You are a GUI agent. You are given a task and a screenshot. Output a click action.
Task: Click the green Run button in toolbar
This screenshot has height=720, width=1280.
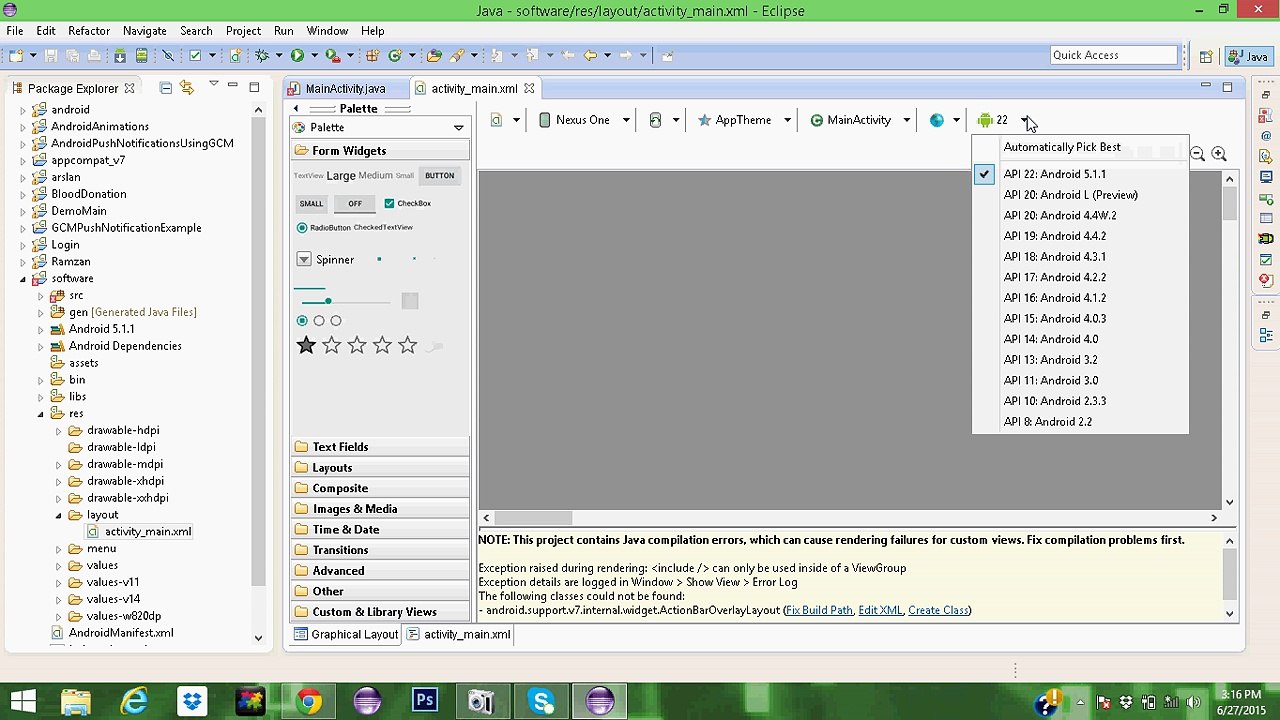pyautogui.click(x=297, y=56)
